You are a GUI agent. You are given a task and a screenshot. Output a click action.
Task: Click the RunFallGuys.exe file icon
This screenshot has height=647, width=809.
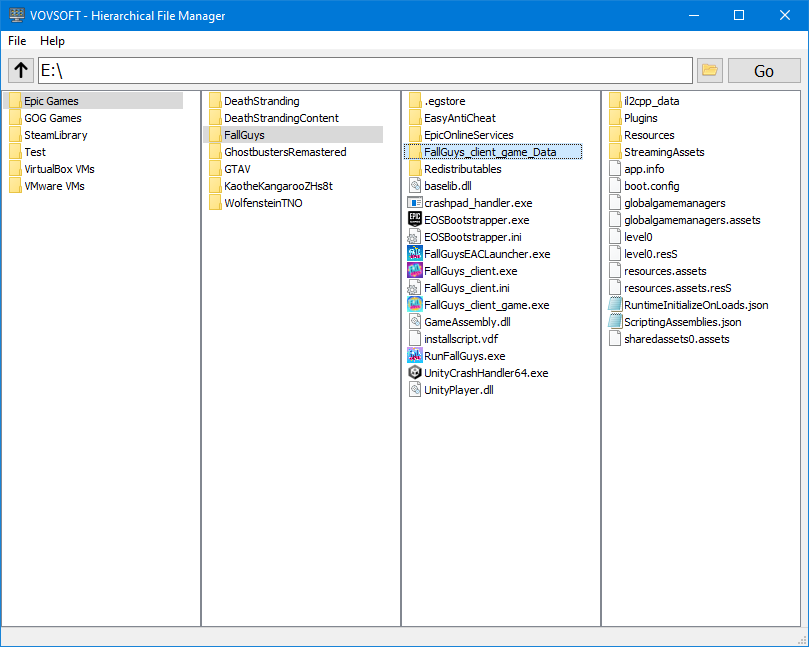coord(415,356)
